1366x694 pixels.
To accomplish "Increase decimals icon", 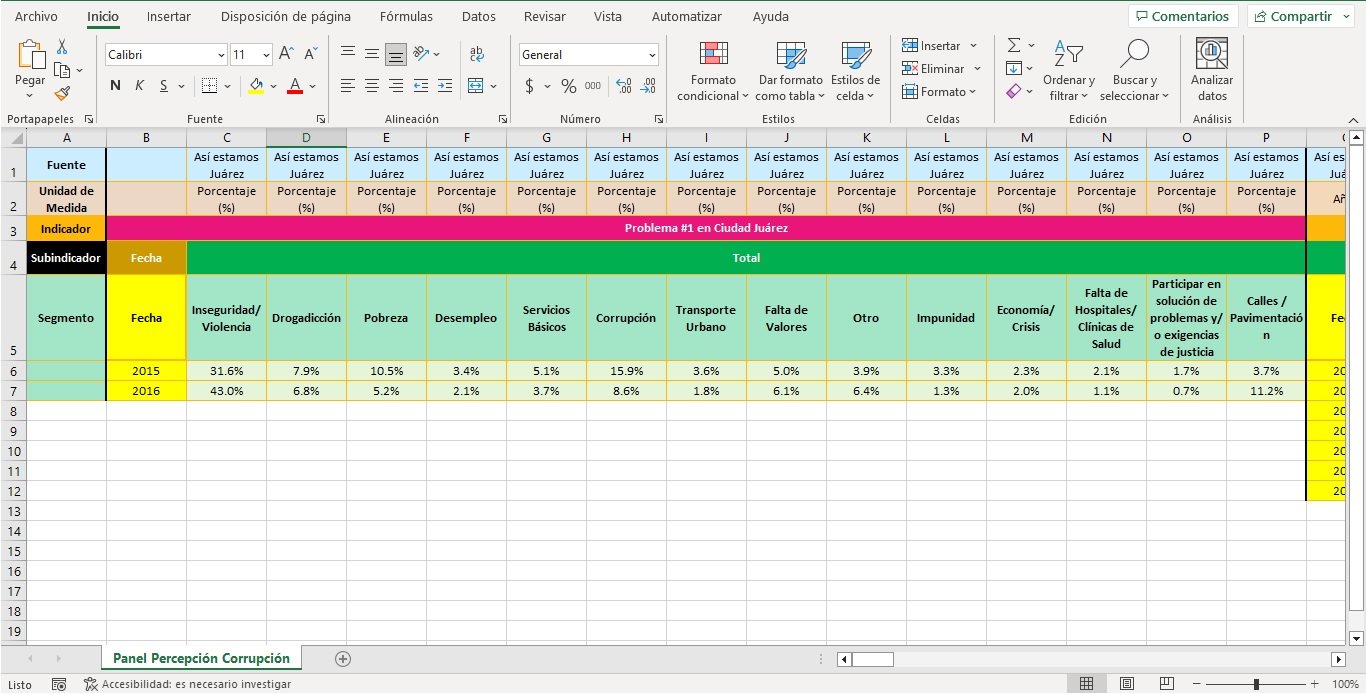I will coord(624,86).
